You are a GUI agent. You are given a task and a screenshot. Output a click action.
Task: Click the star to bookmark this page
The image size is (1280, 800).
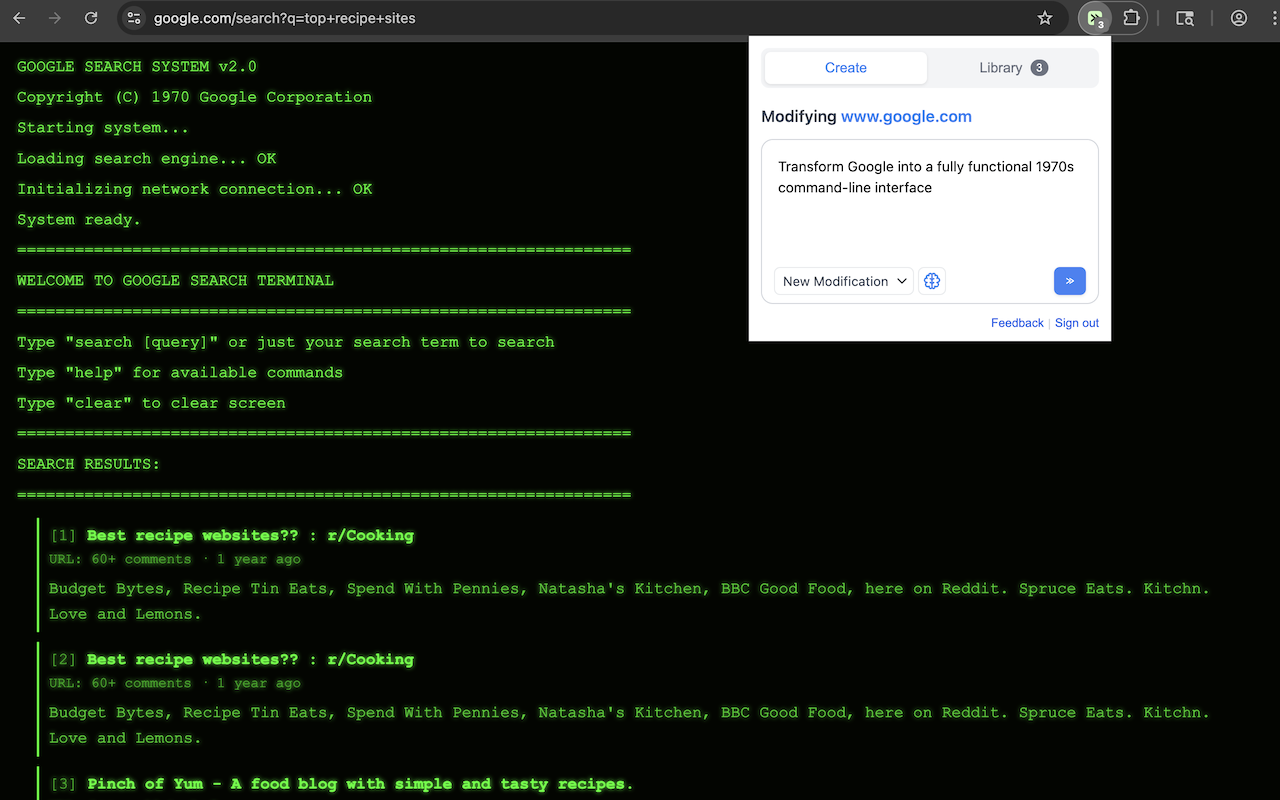tap(1044, 18)
